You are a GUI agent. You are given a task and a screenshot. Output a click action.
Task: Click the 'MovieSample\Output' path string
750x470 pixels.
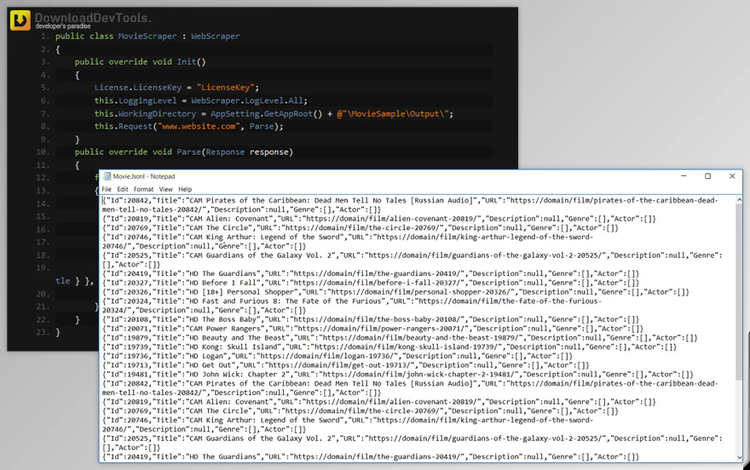pos(395,114)
